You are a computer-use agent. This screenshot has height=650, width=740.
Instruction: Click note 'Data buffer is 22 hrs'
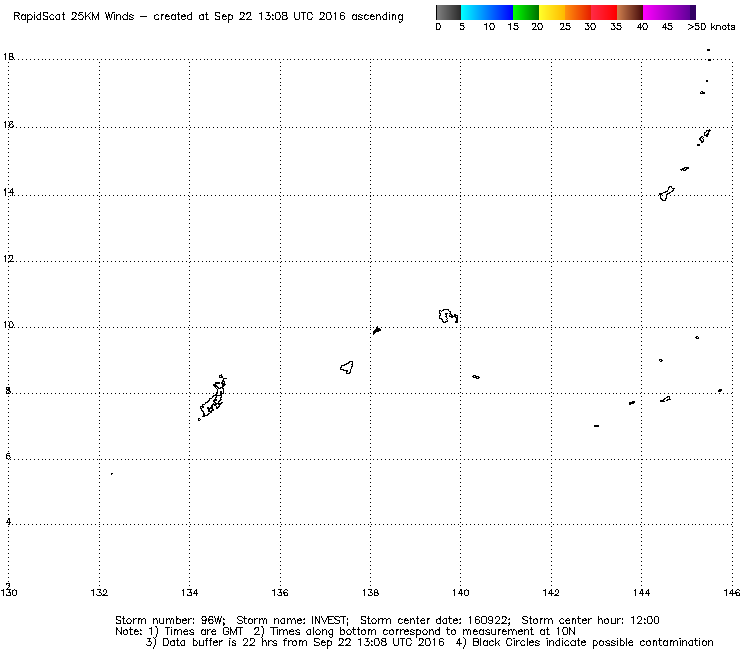point(209,642)
